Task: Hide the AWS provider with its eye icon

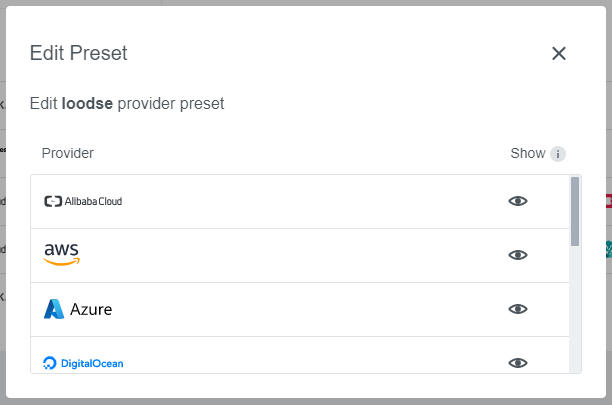Action: pos(518,255)
